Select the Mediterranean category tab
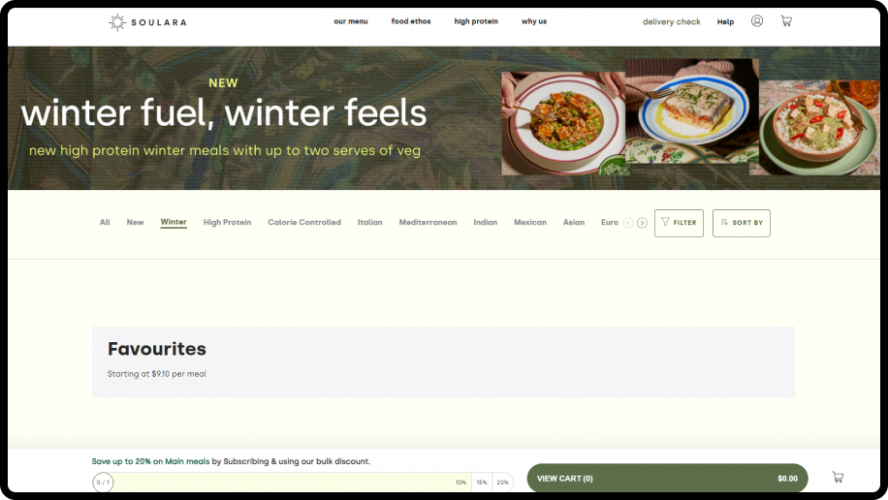This screenshot has height=500, width=888. click(428, 222)
